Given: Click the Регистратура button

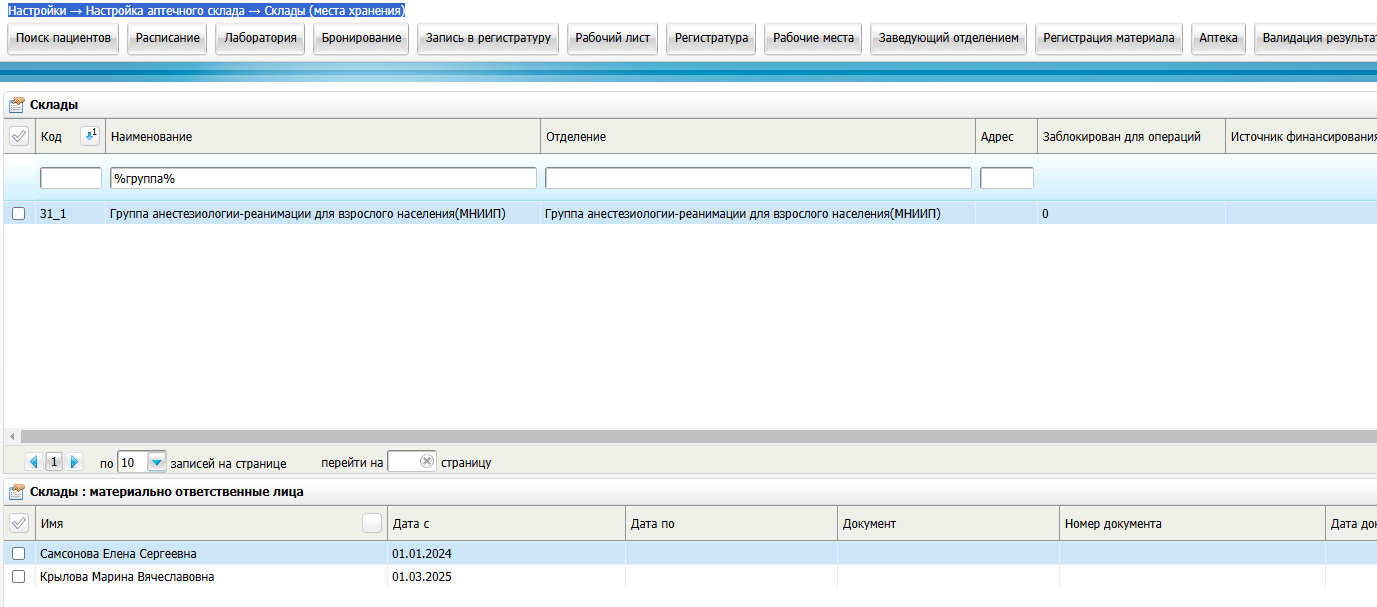Looking at the screenshot, I should point(711,38).
